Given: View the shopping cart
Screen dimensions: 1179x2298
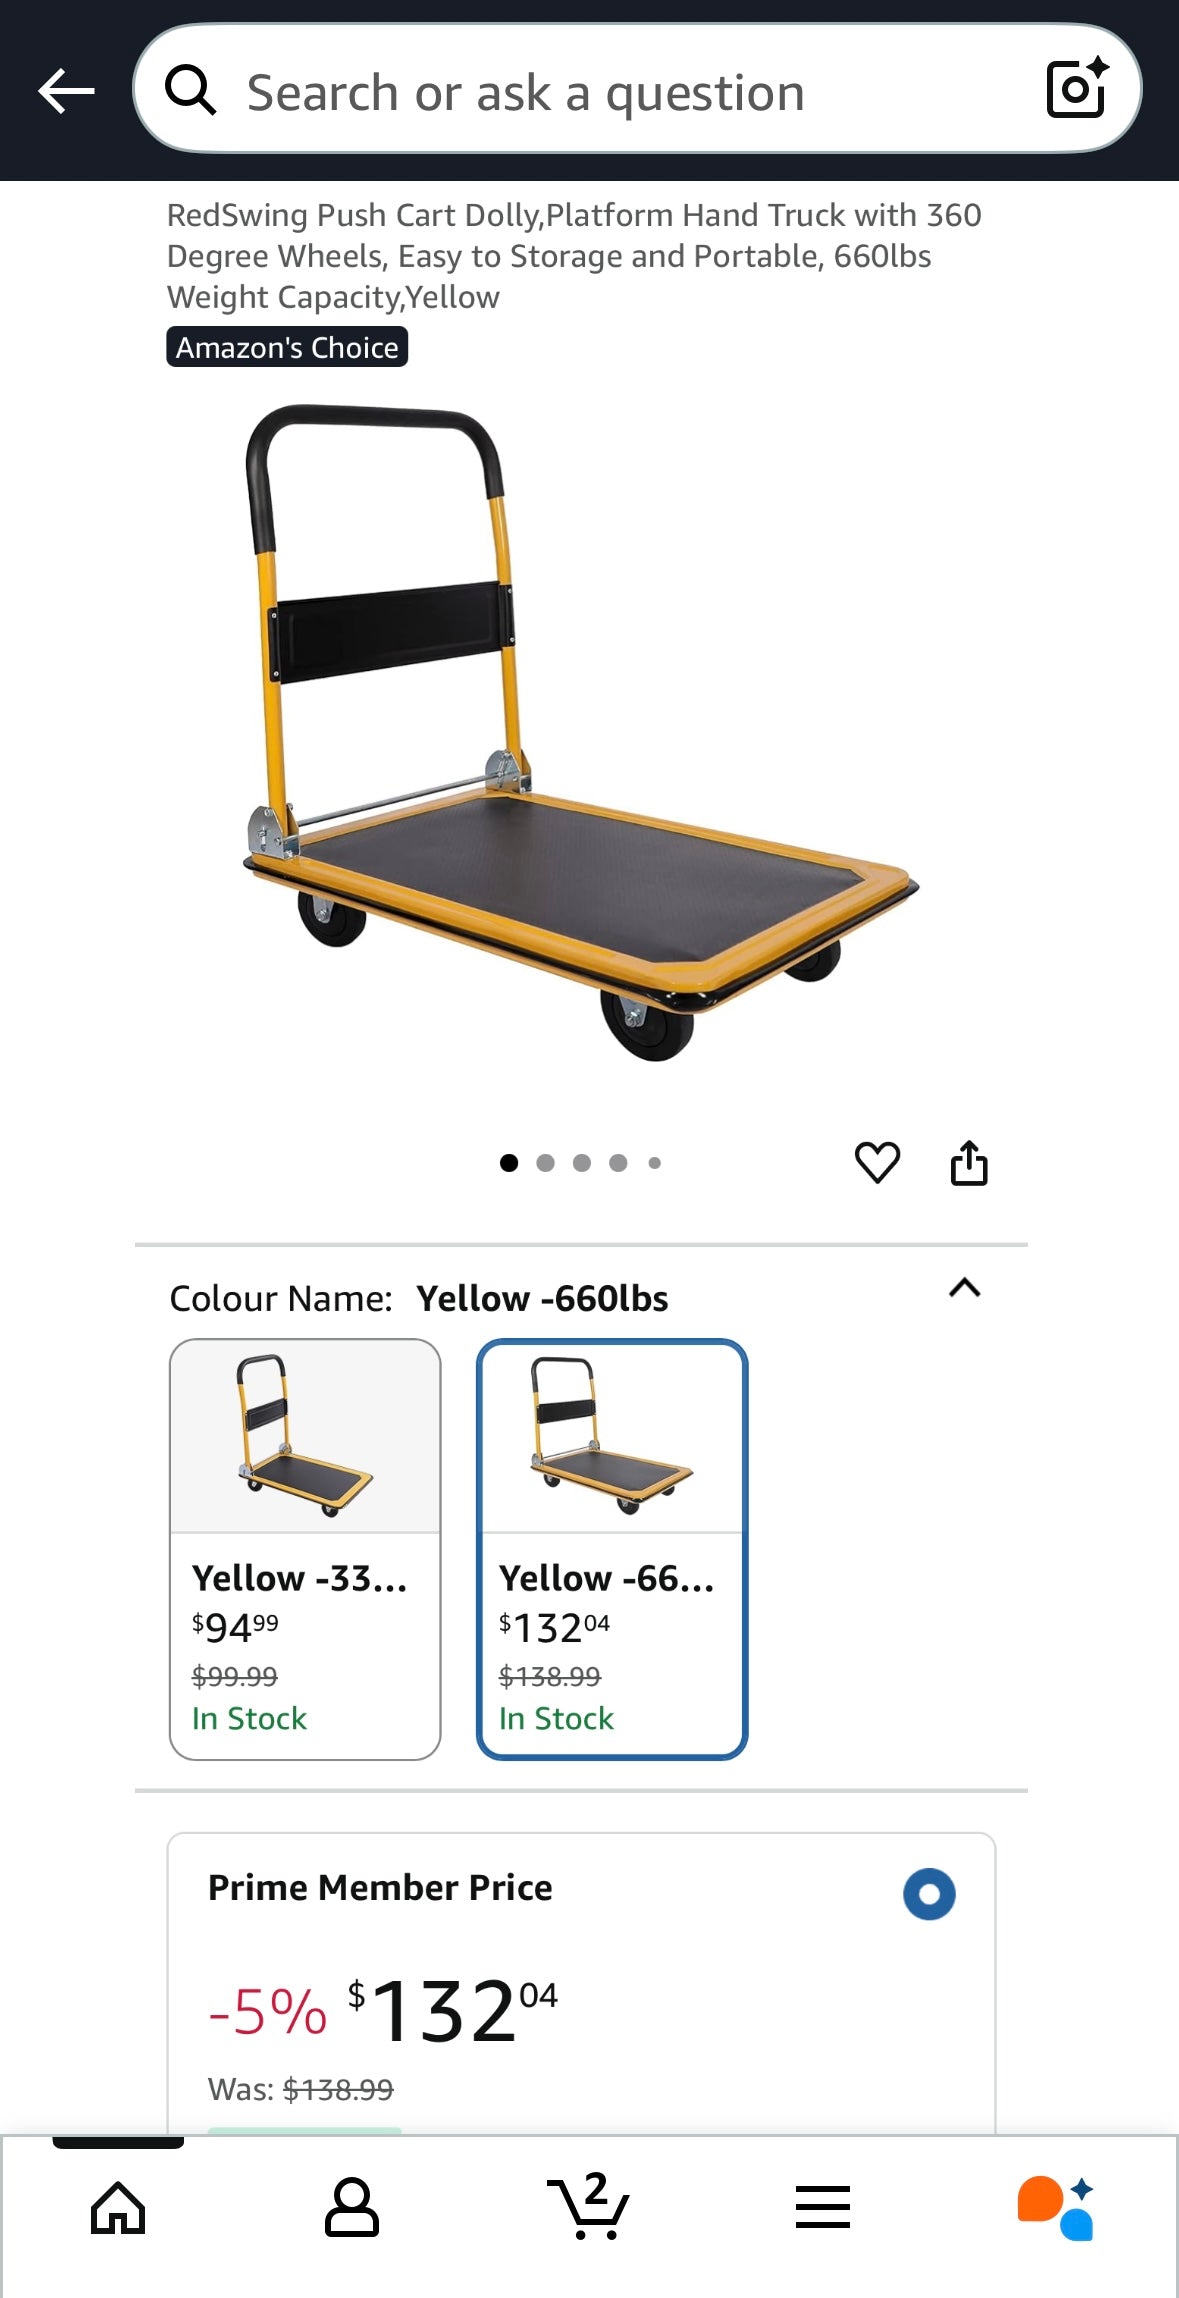Looking at the screenshot, I should (589, 2210).
